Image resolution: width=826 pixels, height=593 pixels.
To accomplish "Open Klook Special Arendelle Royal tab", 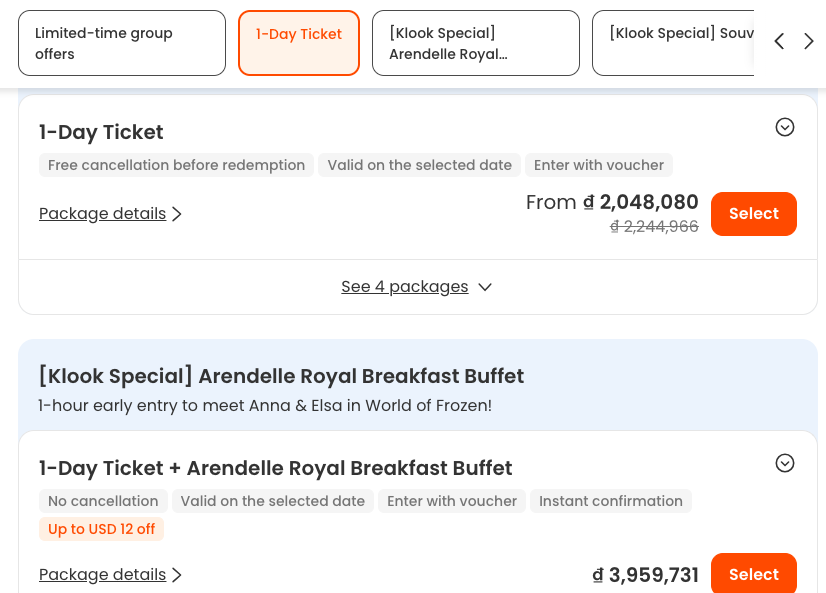I will click(476, 43).
